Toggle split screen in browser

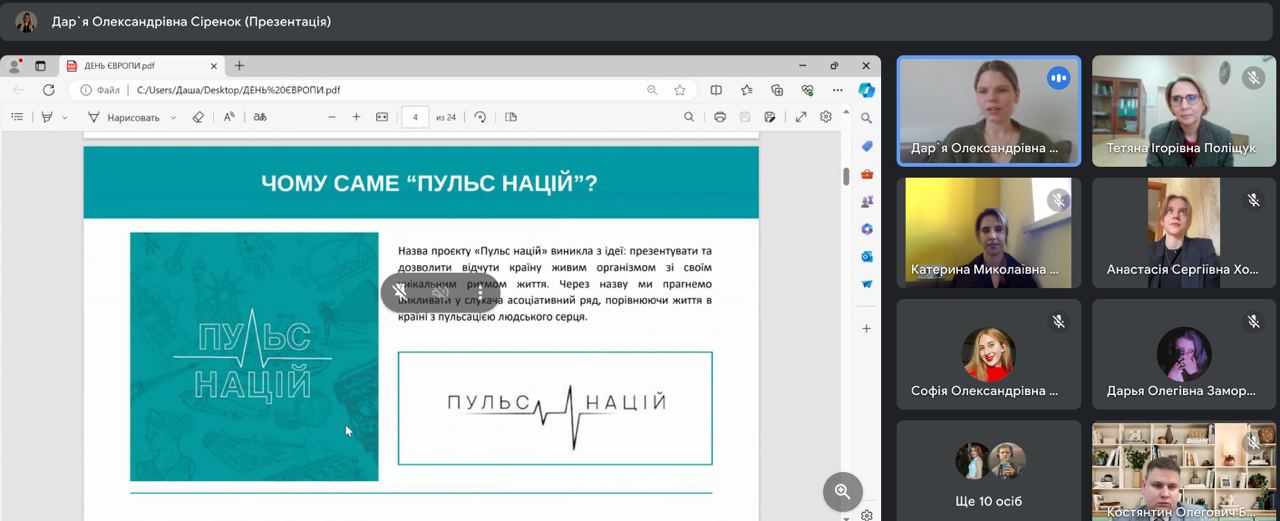[x=716, y=90]
